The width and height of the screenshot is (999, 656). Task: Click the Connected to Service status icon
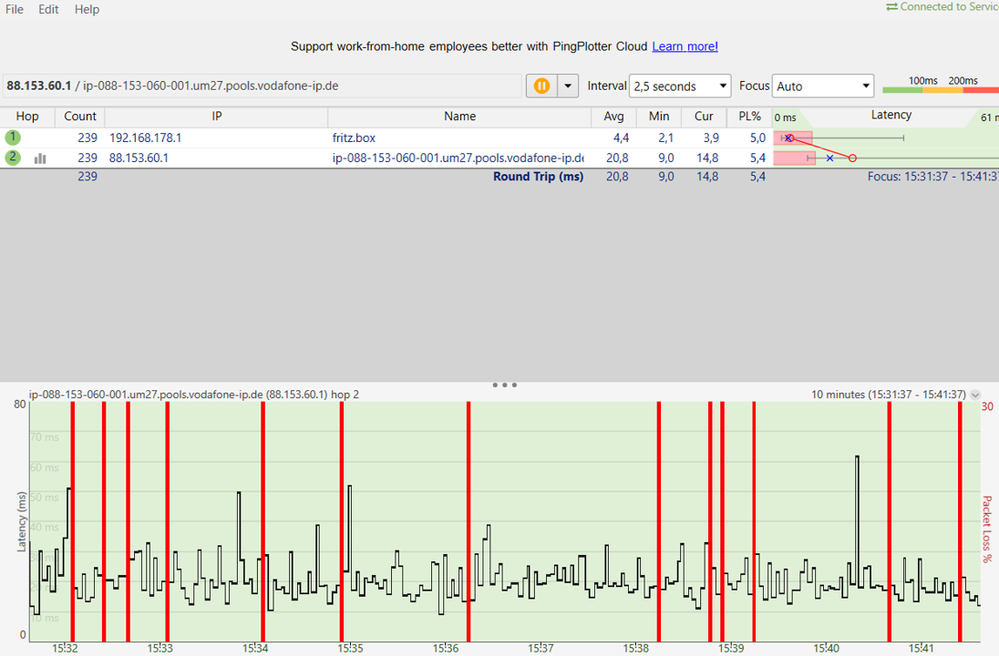[x=892, y=6]
